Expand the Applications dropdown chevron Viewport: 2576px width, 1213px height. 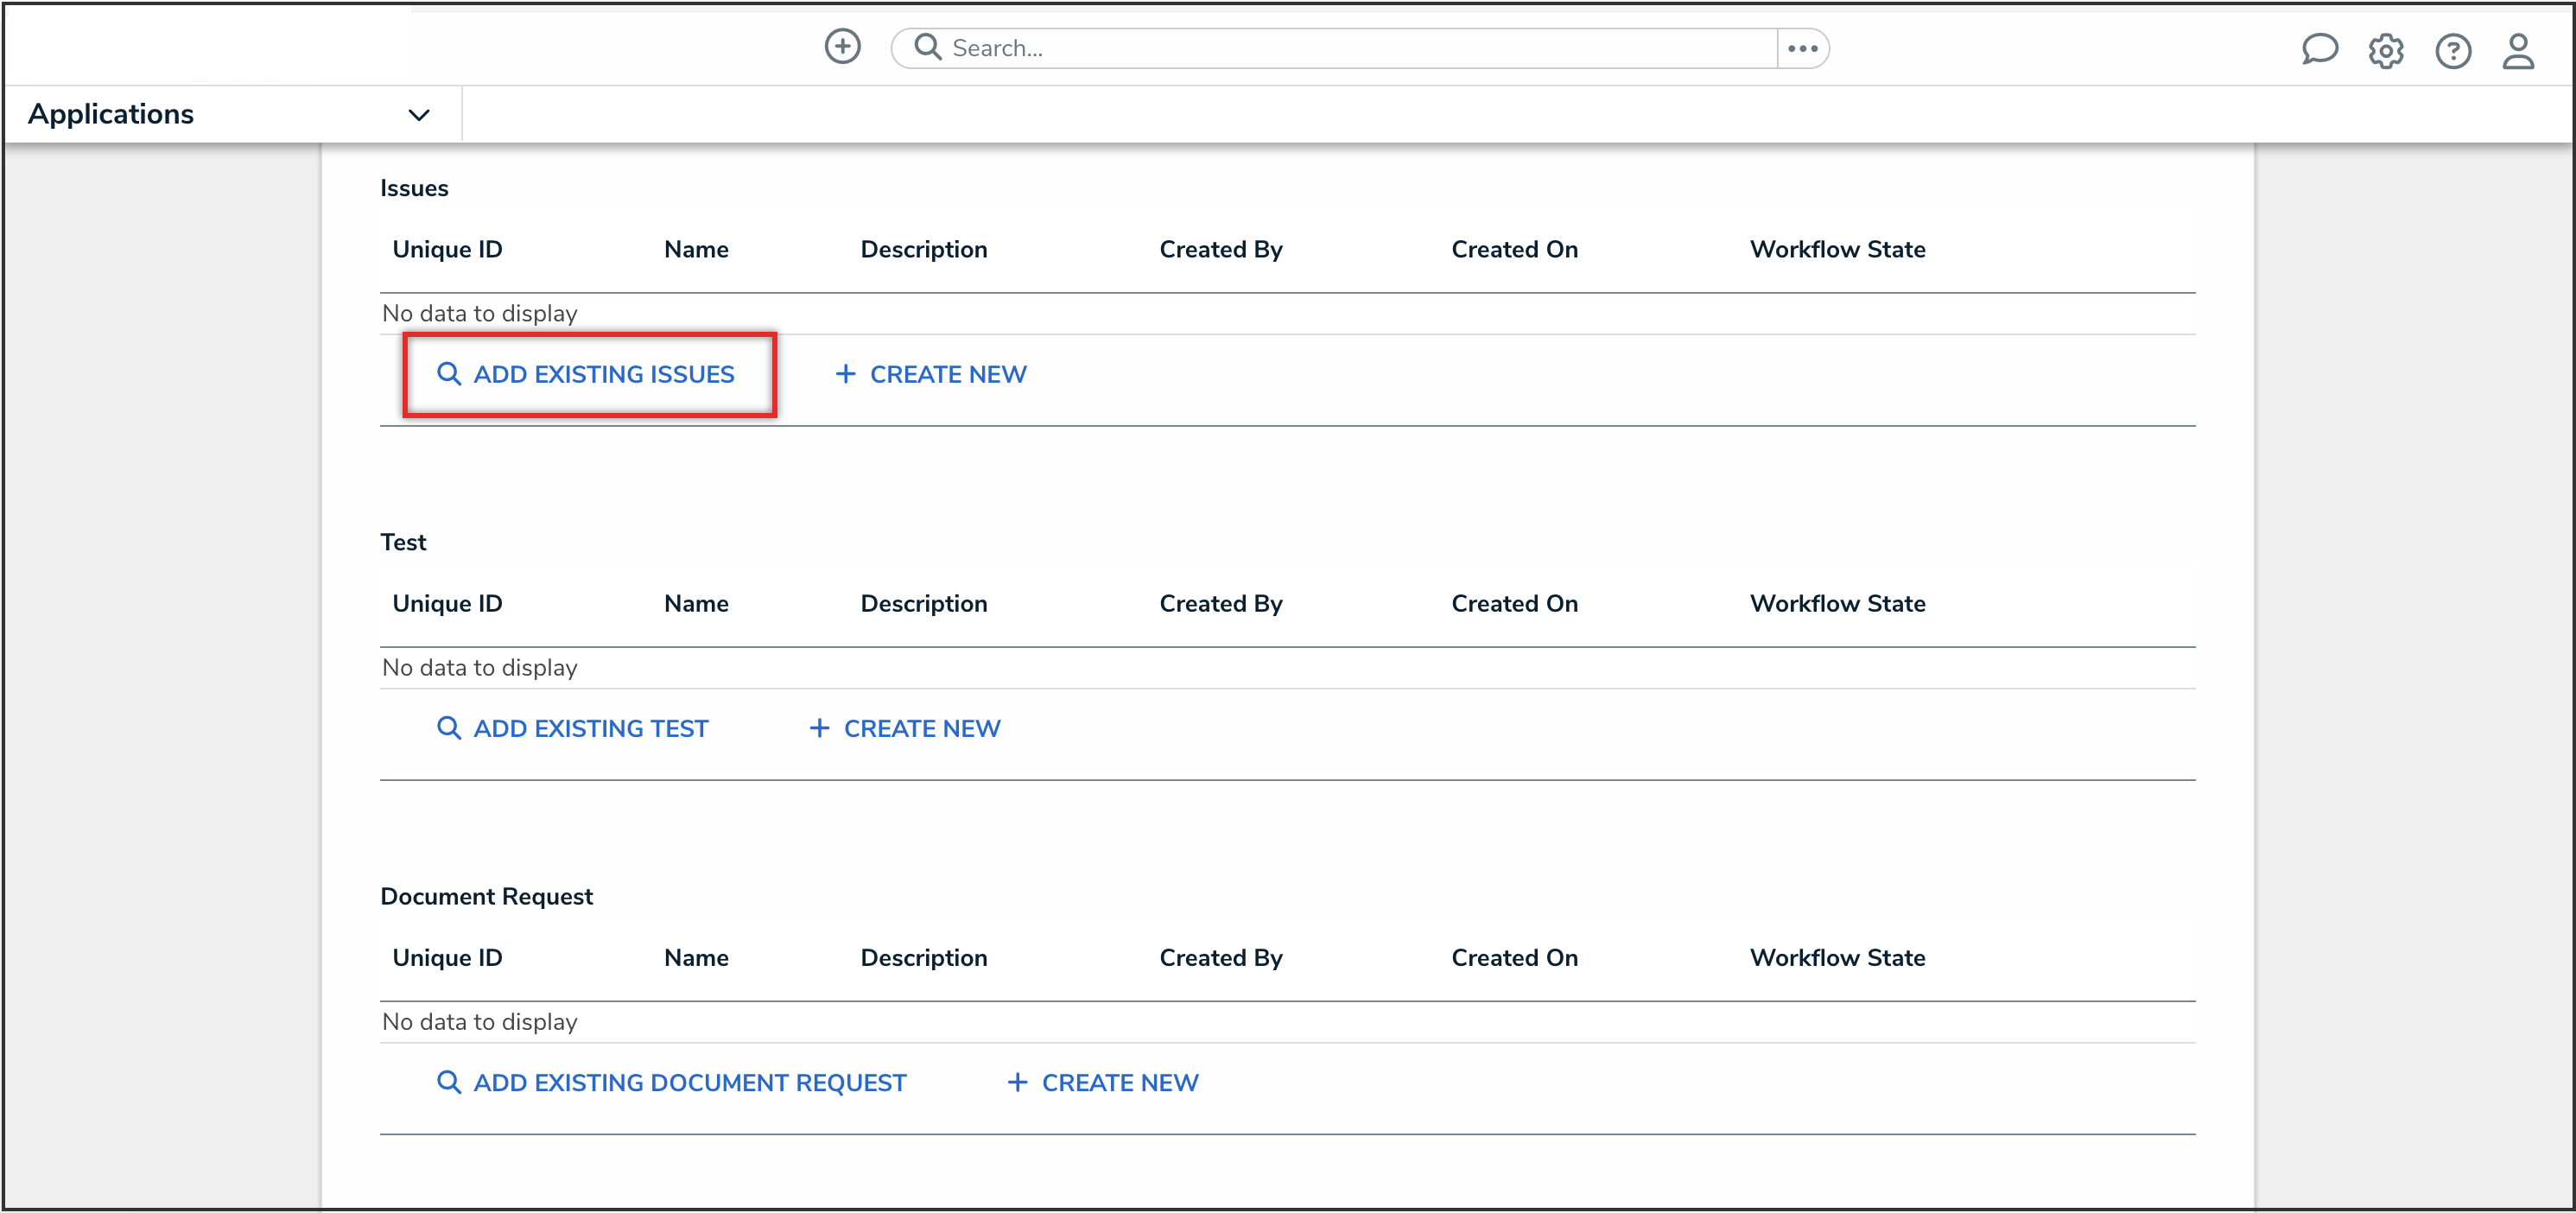419,115
